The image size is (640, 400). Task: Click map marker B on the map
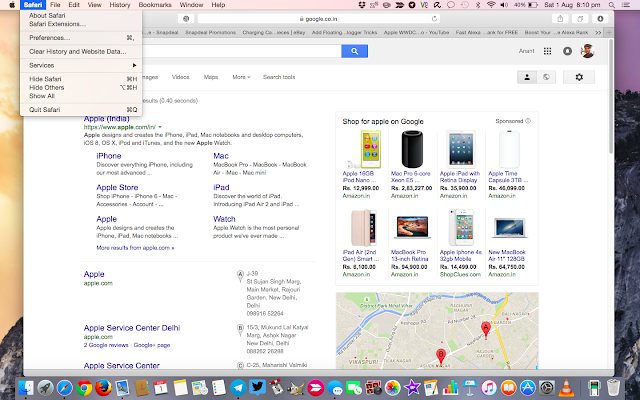440,357
